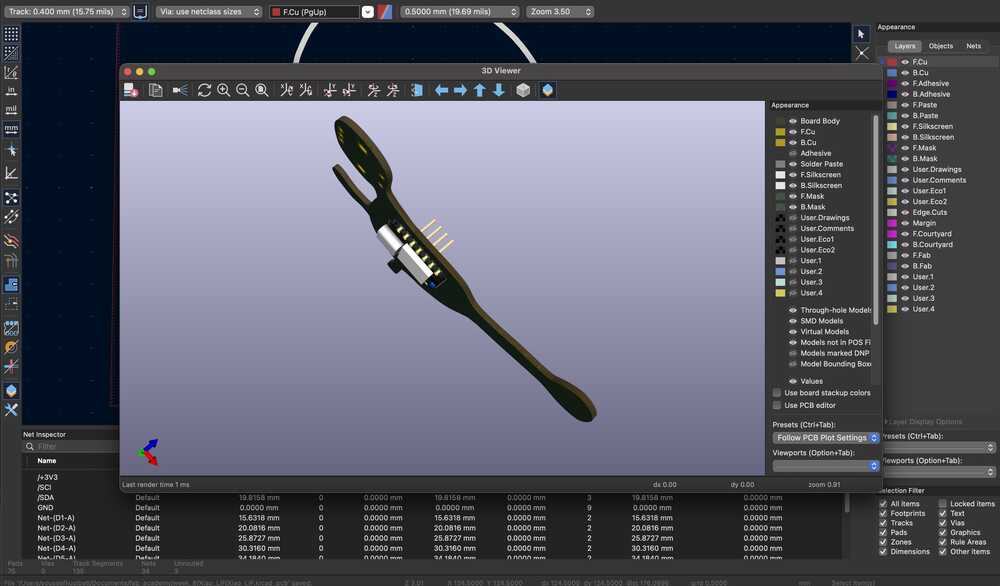Toggle Values visibility in 3D Viewer
This screenshot has height=586, width=1000.
(x=793, y=381)
